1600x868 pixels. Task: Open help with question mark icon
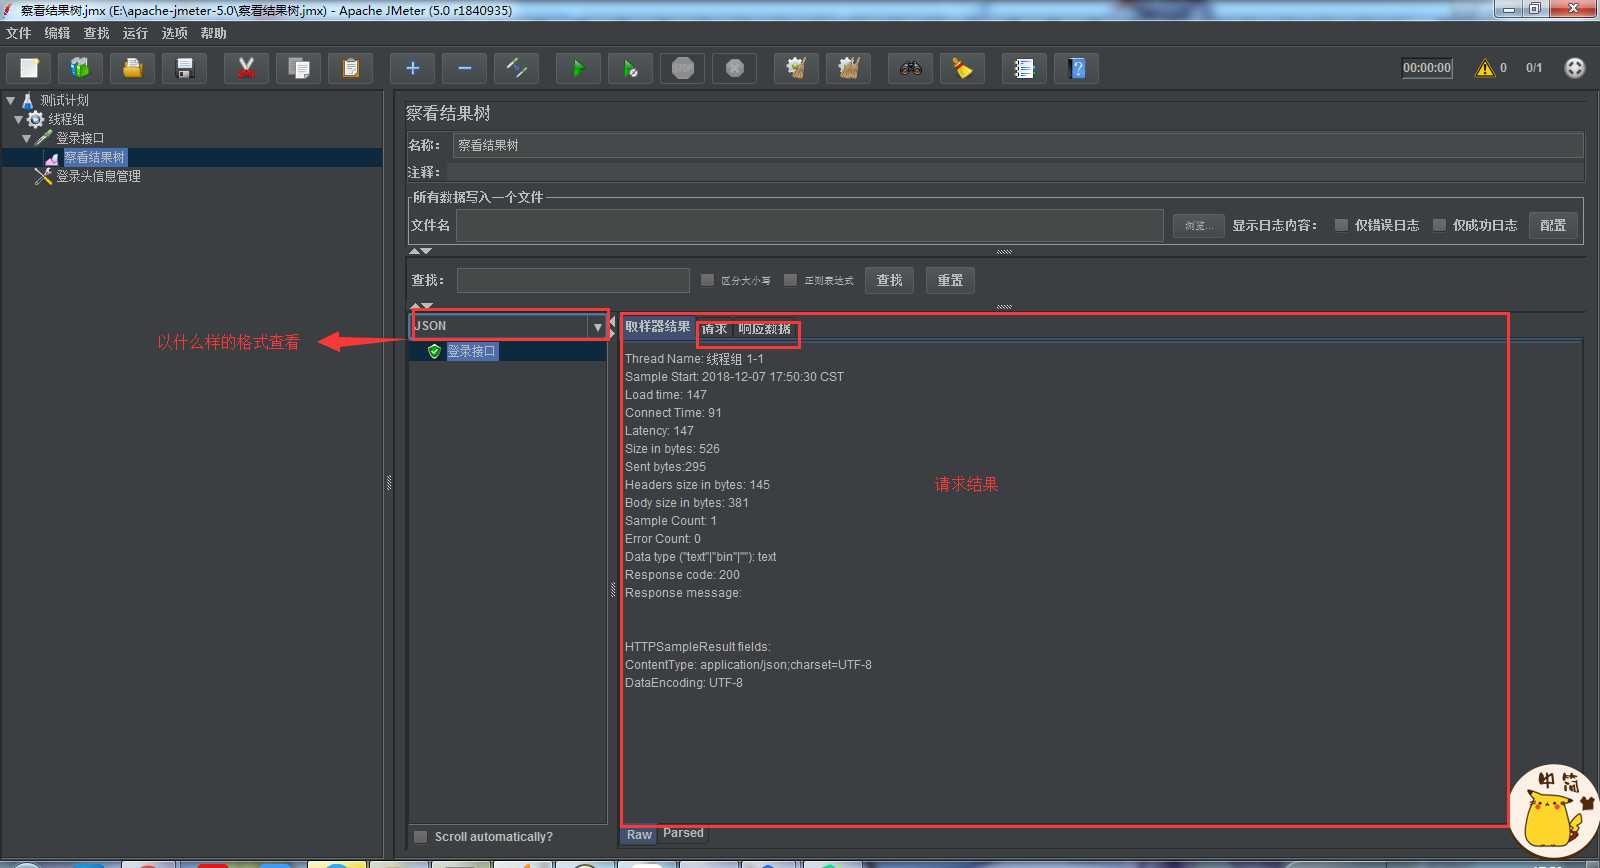coord(1077,68)
